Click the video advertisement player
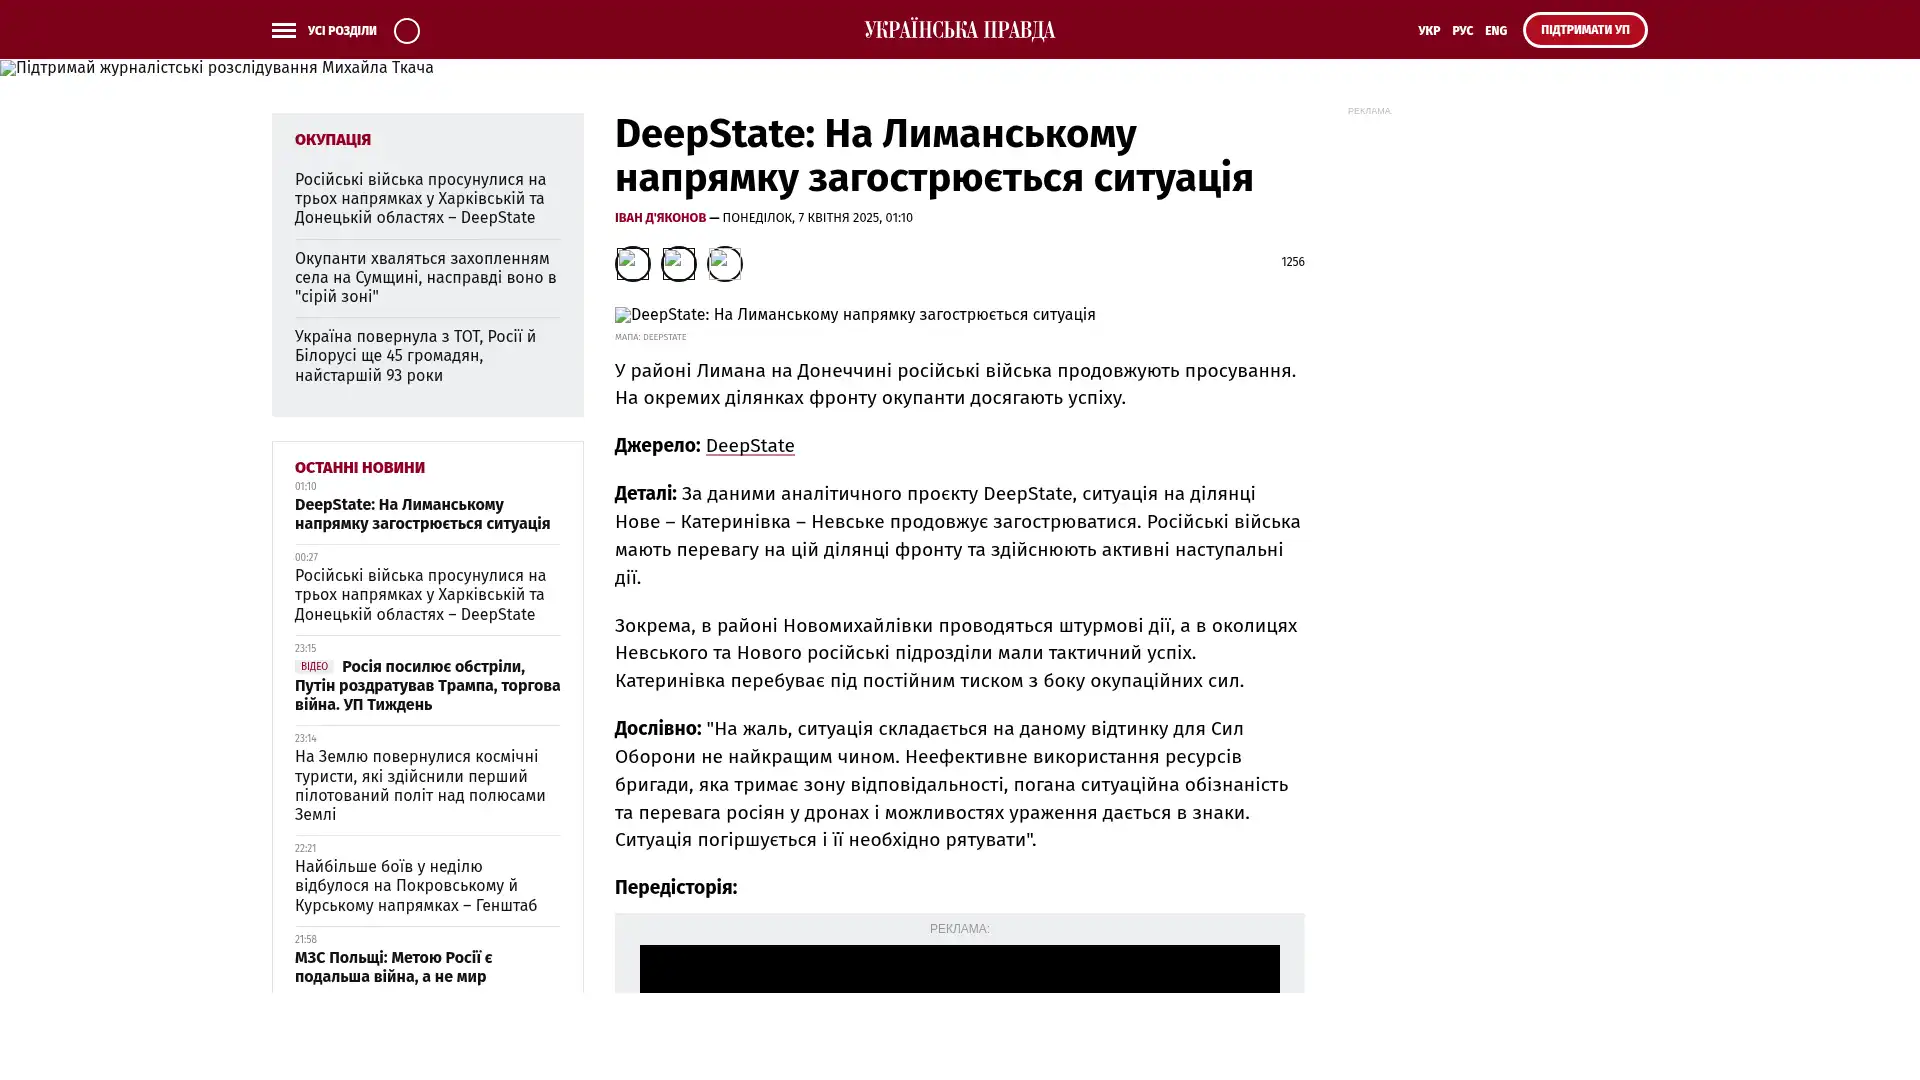1920x1080 pixels. 959,969
